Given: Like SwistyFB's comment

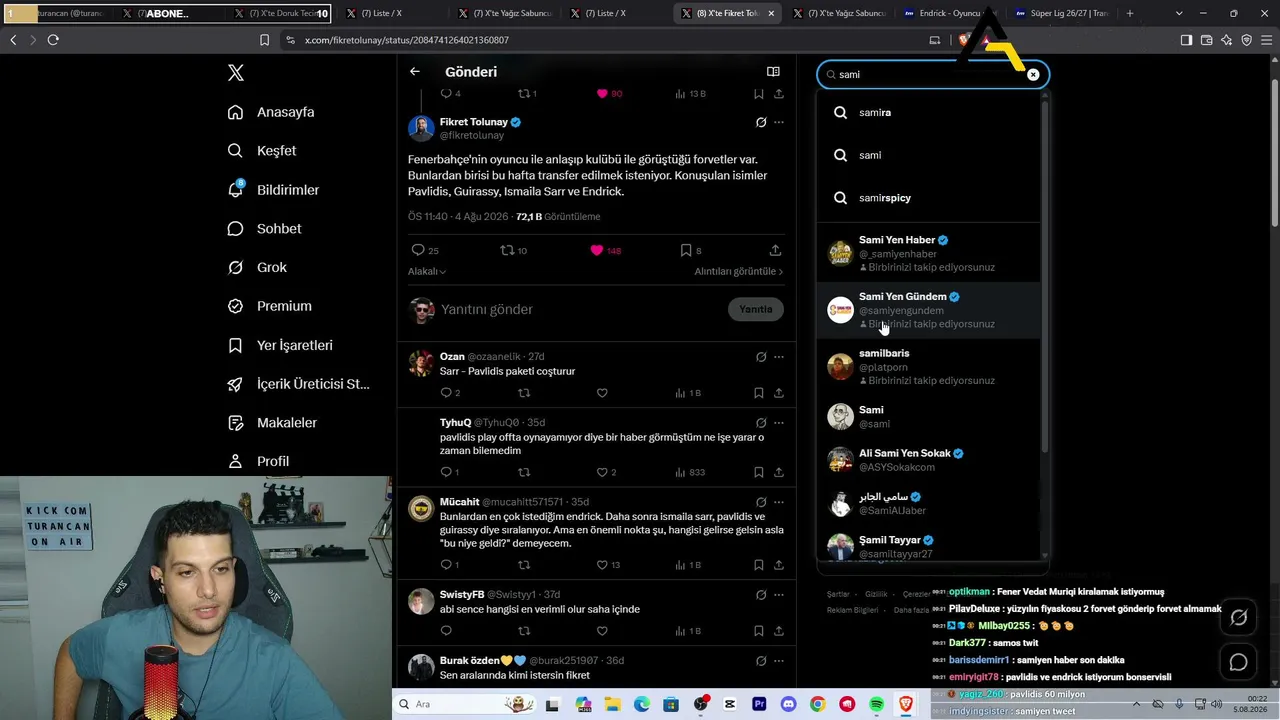Looking at the screenshot, I should (602, 631).
